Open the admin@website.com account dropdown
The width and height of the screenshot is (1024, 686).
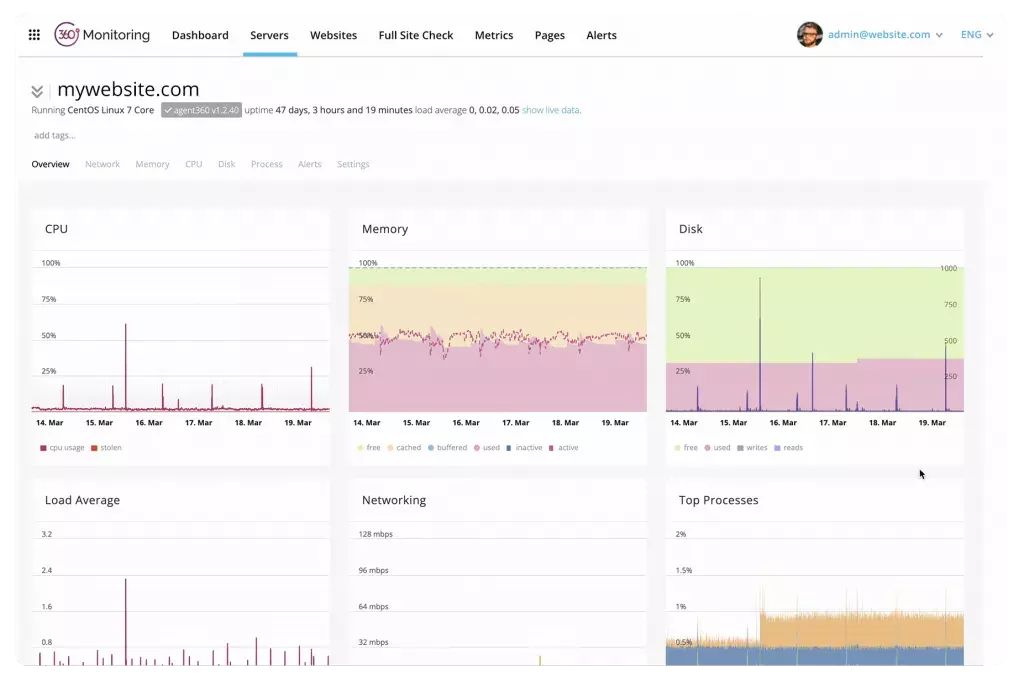(x=885, y=35)
